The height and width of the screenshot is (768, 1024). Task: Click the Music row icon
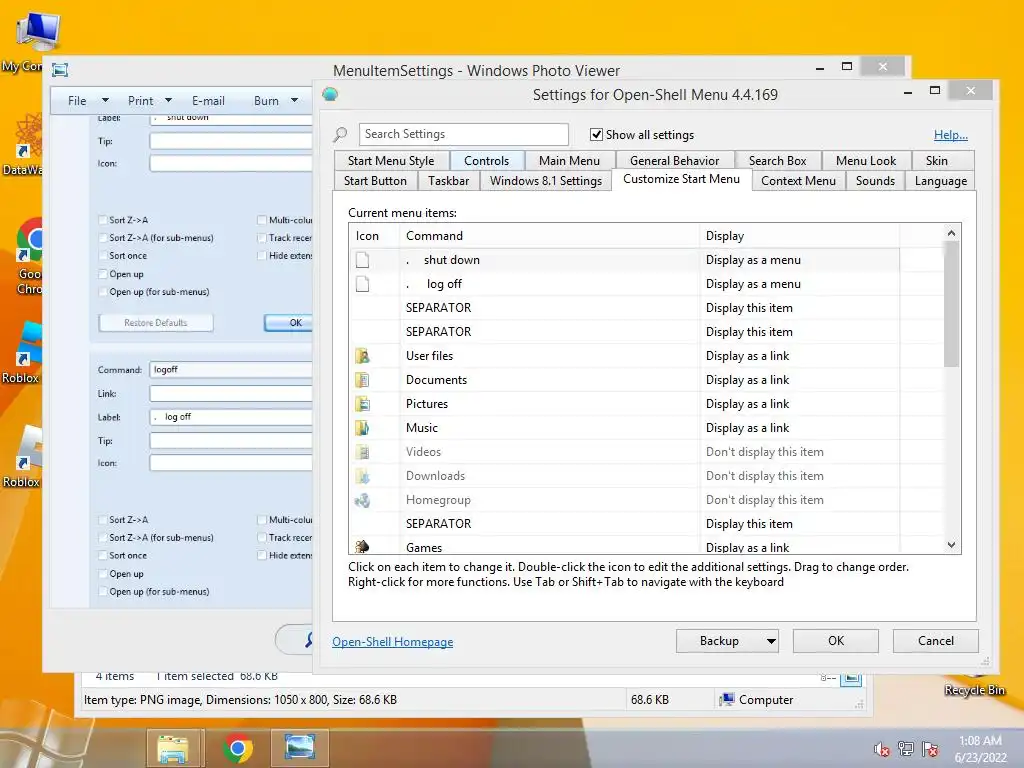click(x=362, y=428)
